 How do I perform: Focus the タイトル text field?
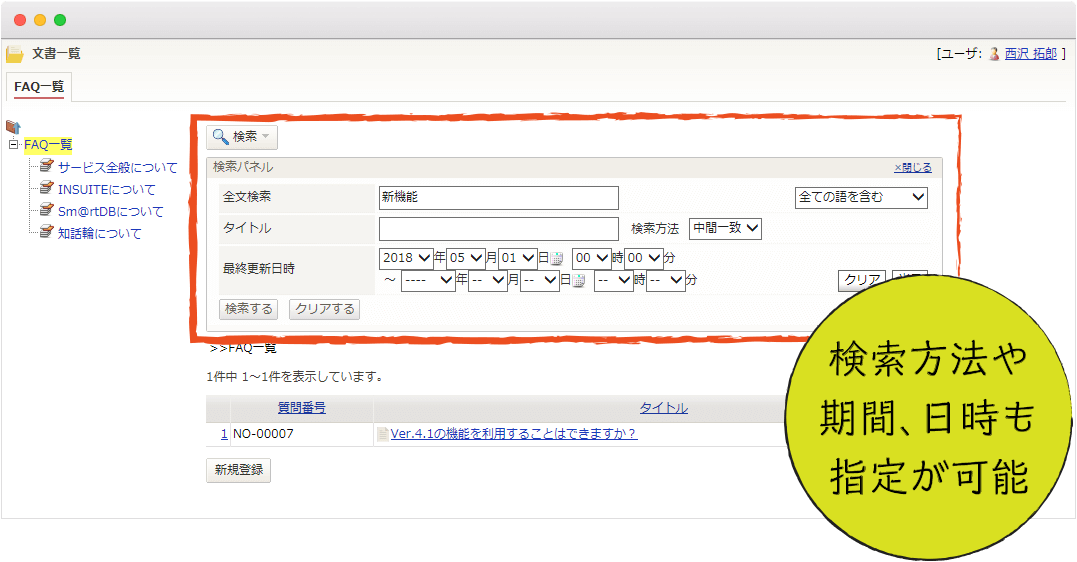[499, 229]
